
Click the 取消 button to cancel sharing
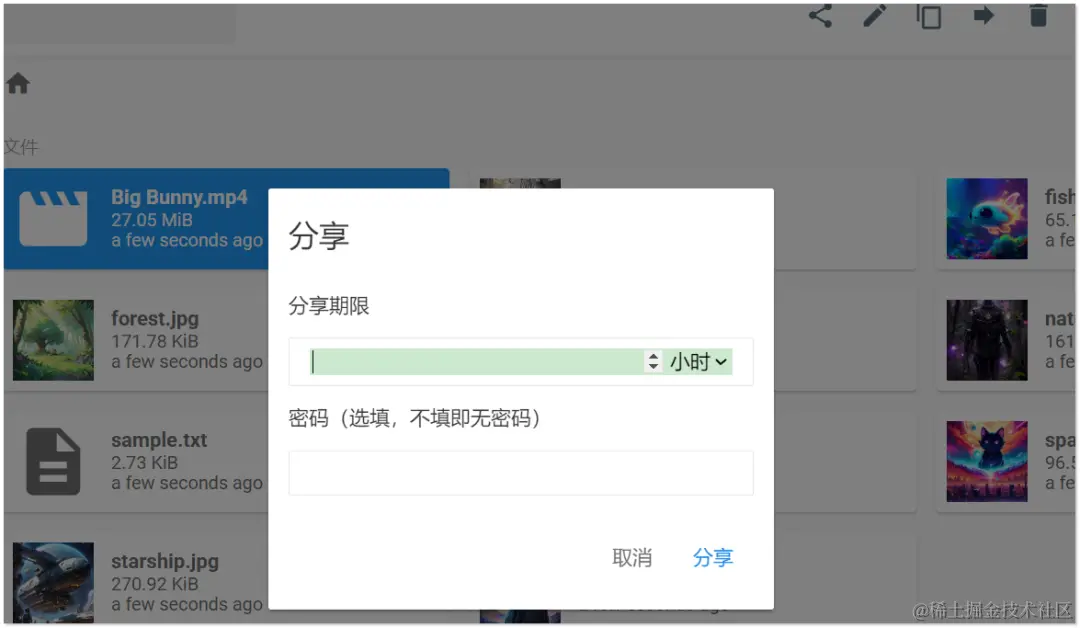(632, 558)
